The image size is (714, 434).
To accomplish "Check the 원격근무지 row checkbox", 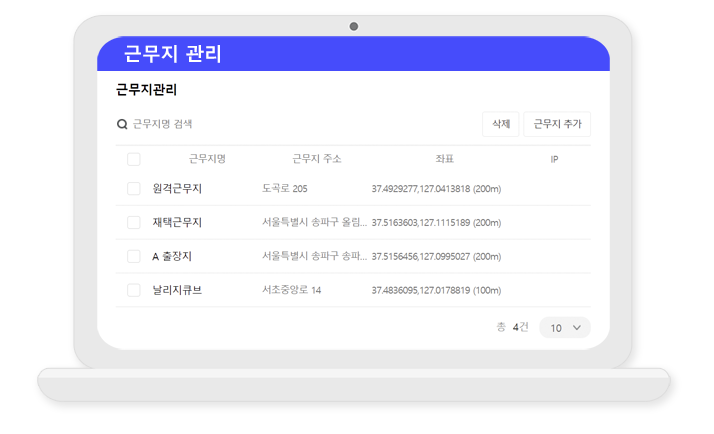I will tap(133, 189).
